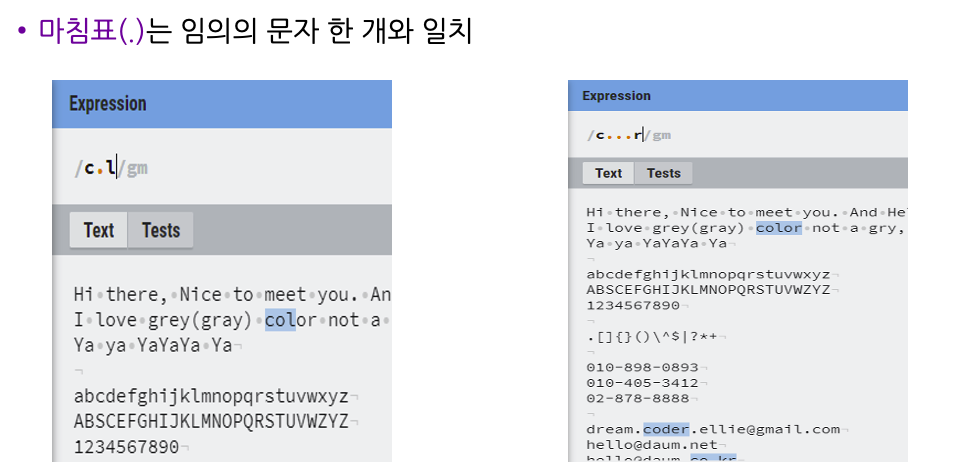Viewport: 954px width, 474px height.
Task: Click highlighted 'coder' match in email line
Action: click(666, 430)
